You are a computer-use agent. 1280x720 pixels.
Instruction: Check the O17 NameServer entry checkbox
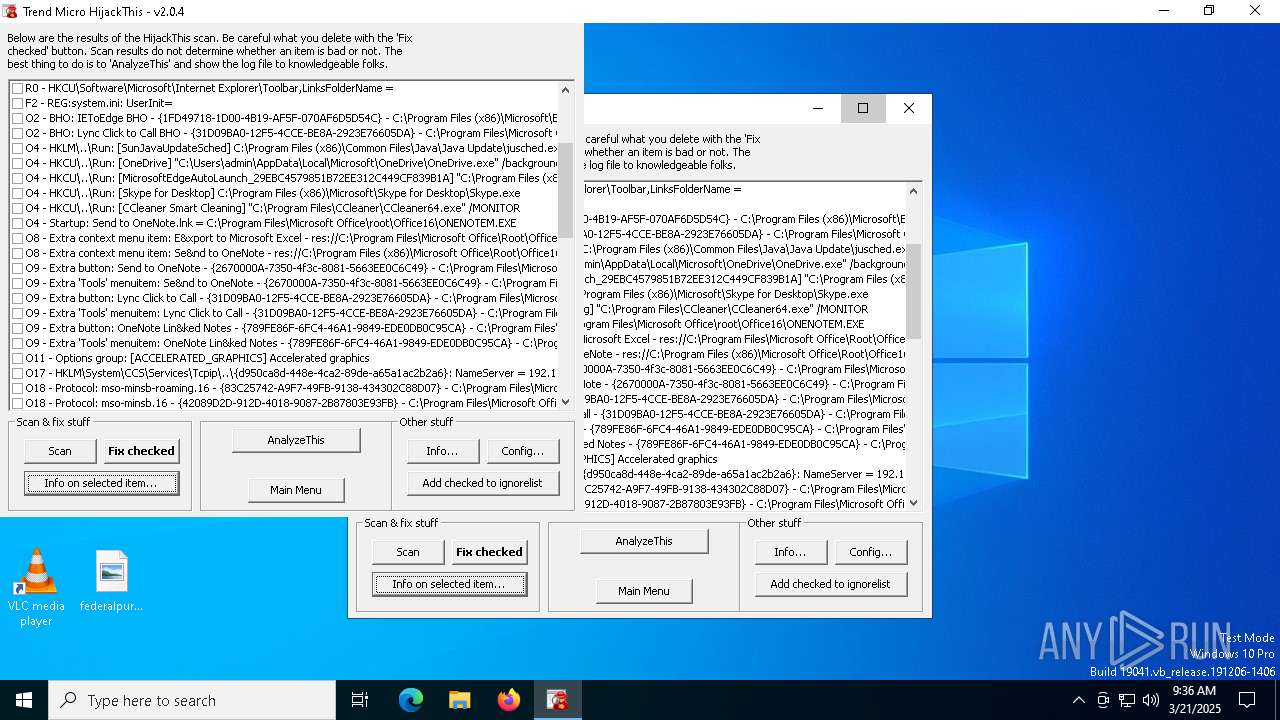pos(18,373)
